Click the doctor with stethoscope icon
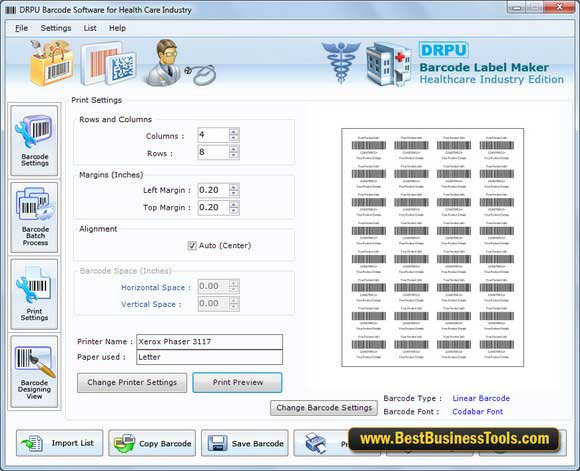 coord(179,63)
